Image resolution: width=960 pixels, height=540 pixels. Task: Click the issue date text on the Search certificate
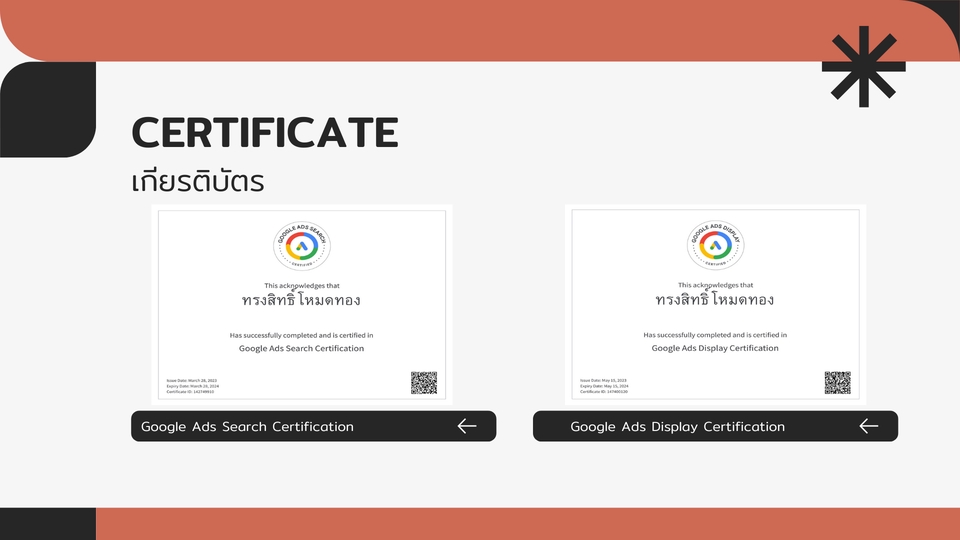click(190, 381)
